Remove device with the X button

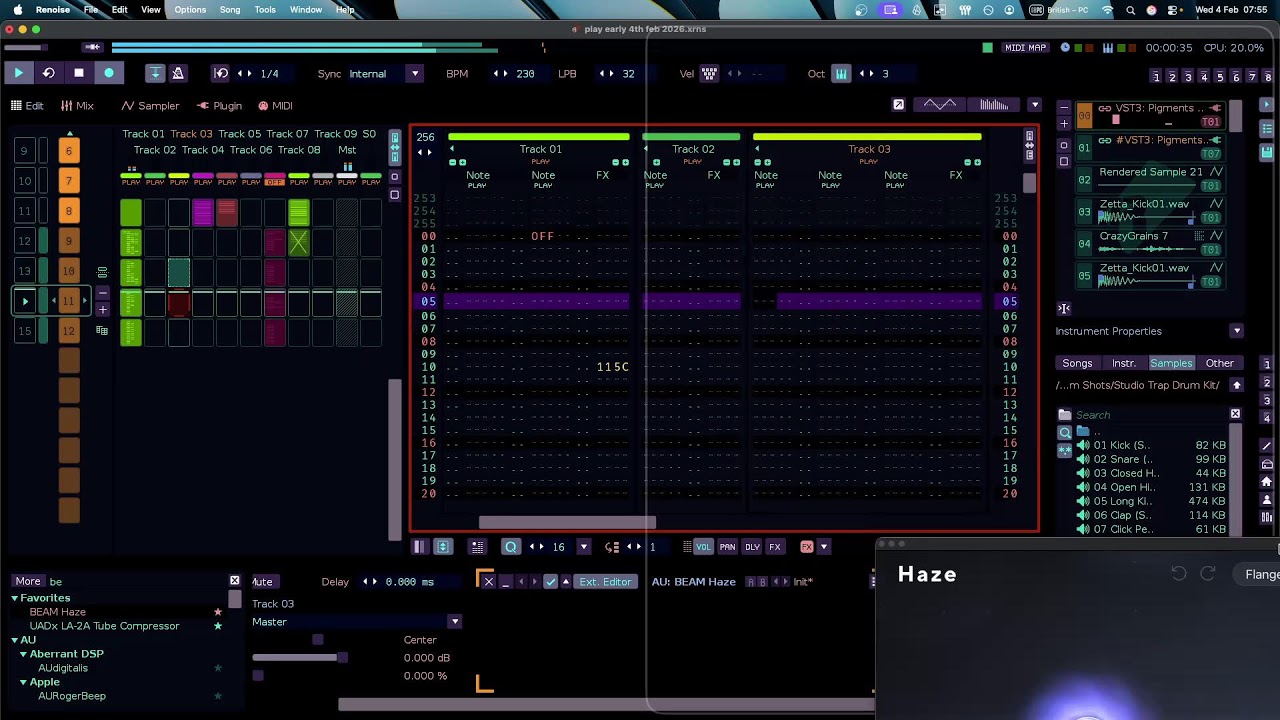[488, 582]
